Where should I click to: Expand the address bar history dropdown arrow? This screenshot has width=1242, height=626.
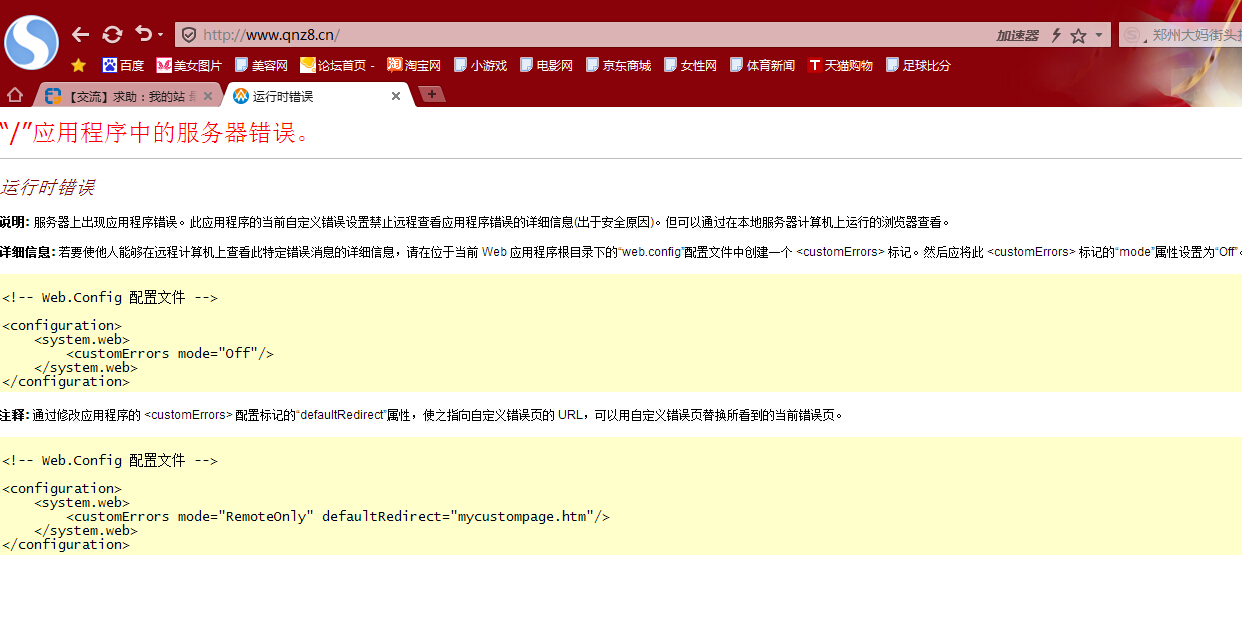tap(1099, 35)
